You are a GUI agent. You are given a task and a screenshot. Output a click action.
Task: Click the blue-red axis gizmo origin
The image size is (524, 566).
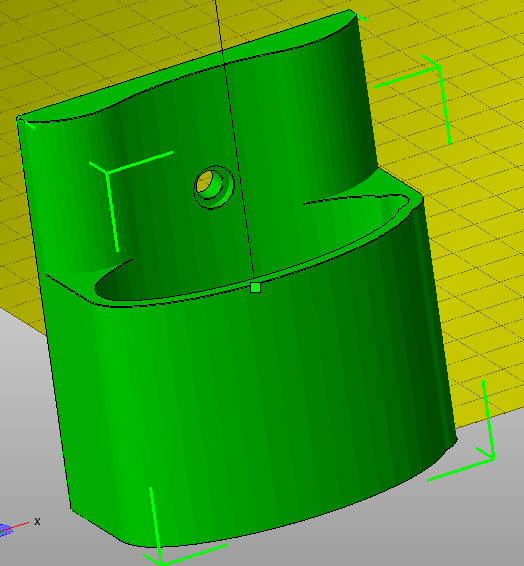[x=4, y=530]
